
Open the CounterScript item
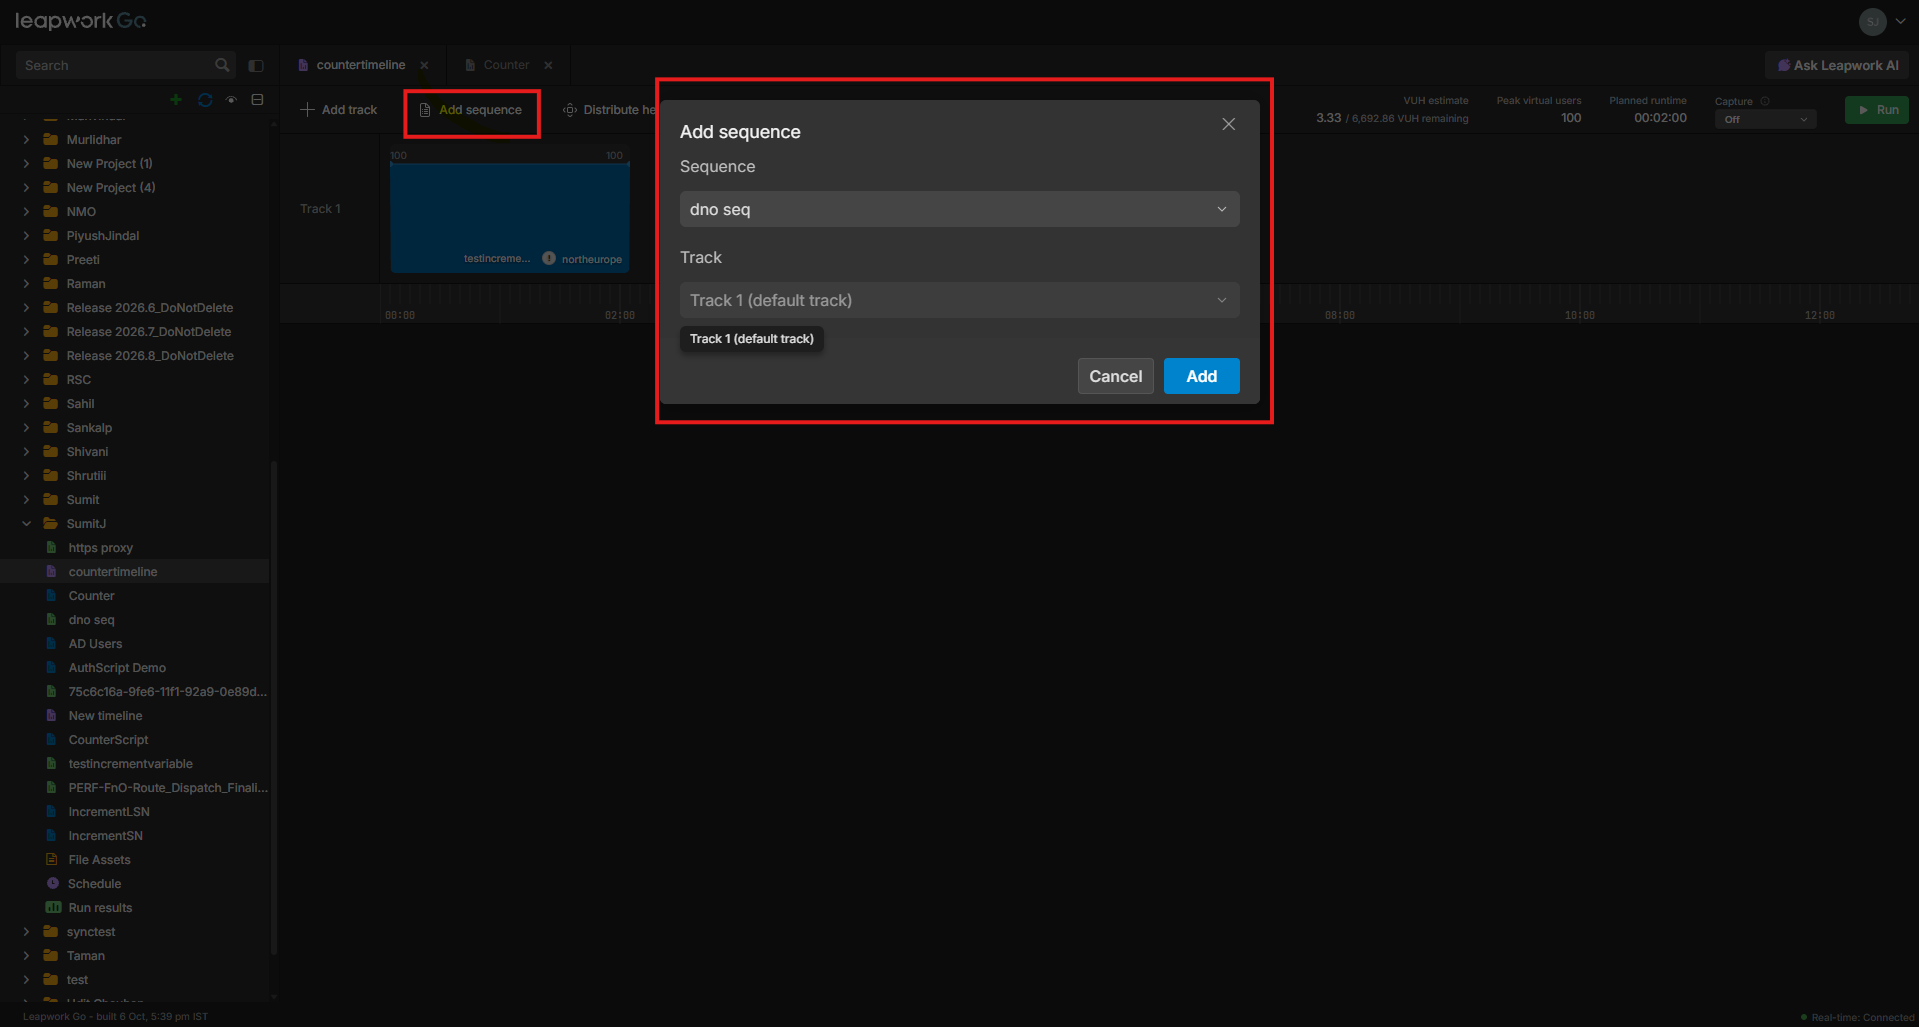pyautogui.click(x=108, y=740)
